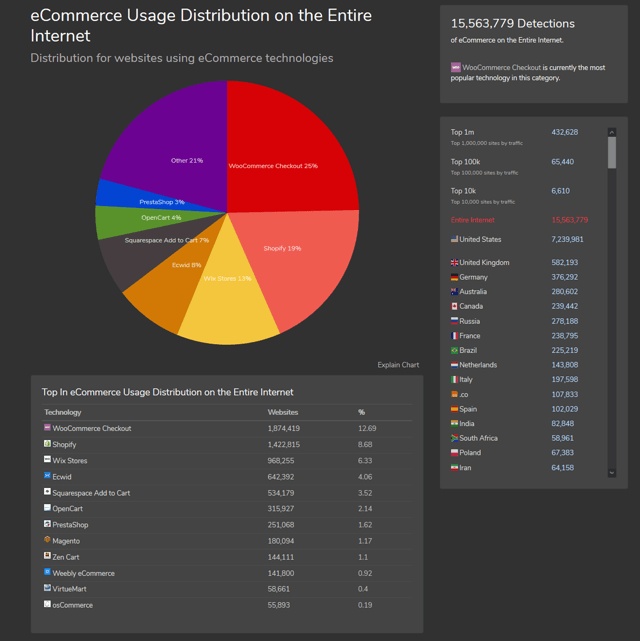This screenshot has height=641, width=640.
Task: Click the Ecwid row icon
Action: (47, 476)
